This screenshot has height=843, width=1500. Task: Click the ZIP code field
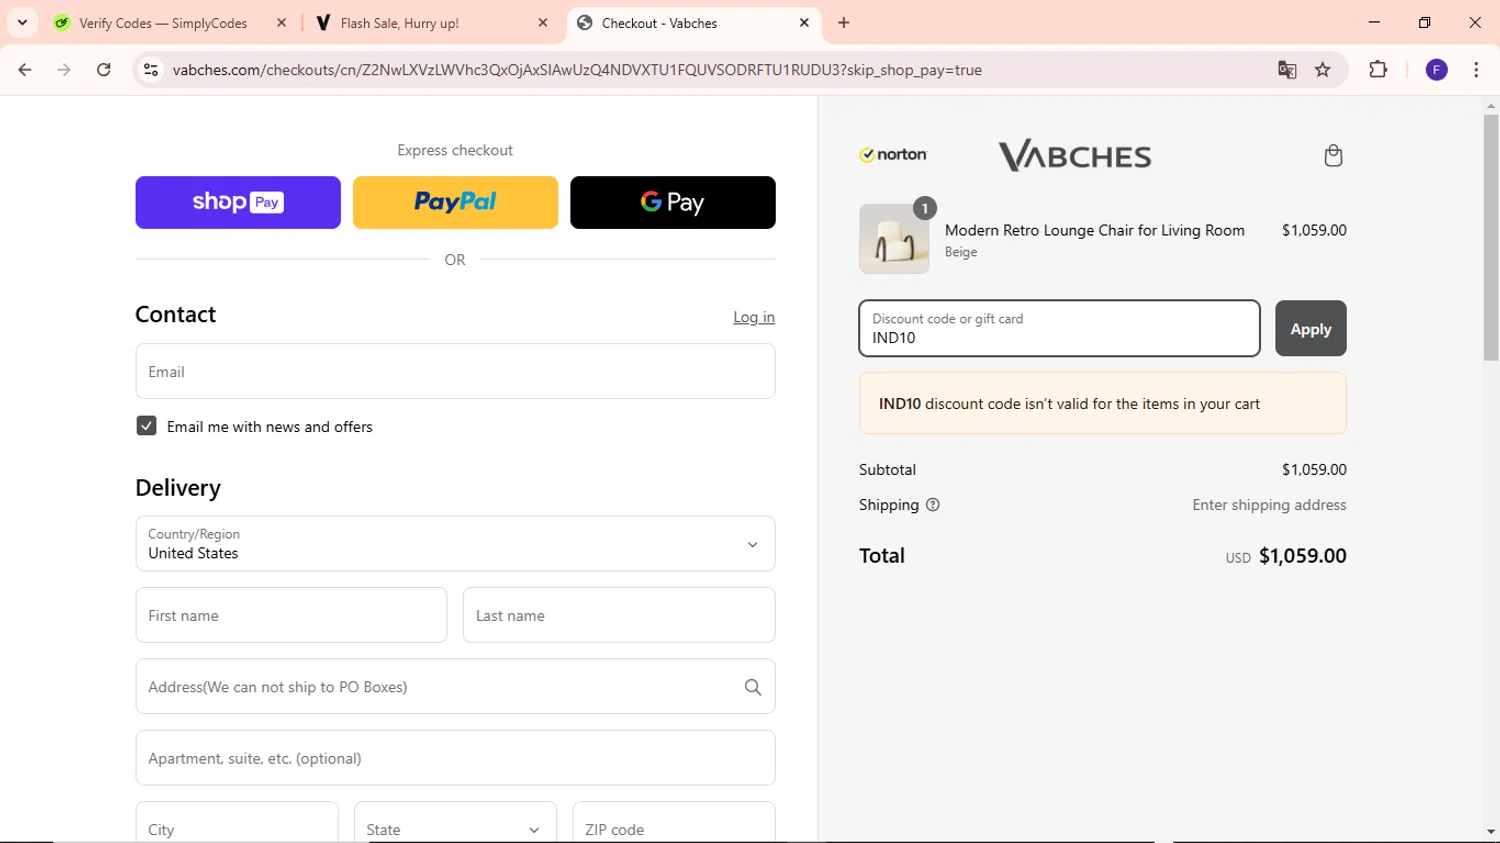[x=674, y=822]
